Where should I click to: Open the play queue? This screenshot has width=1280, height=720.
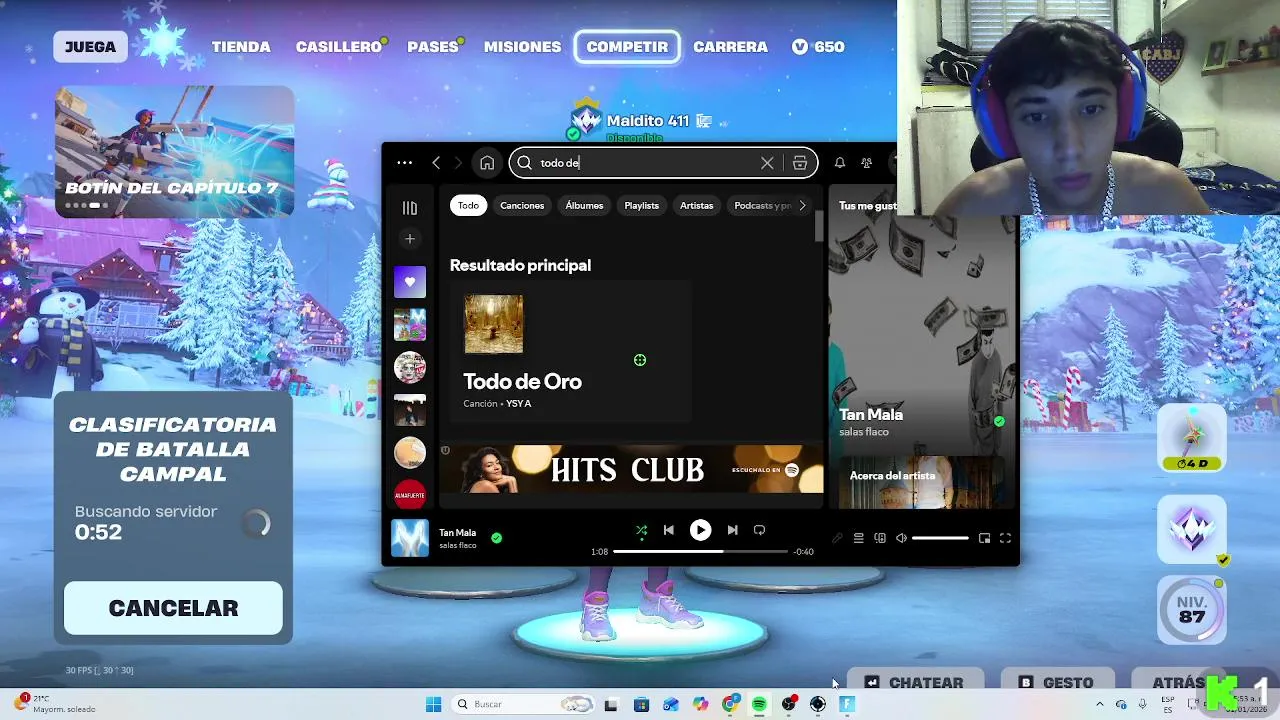[858, 538]
